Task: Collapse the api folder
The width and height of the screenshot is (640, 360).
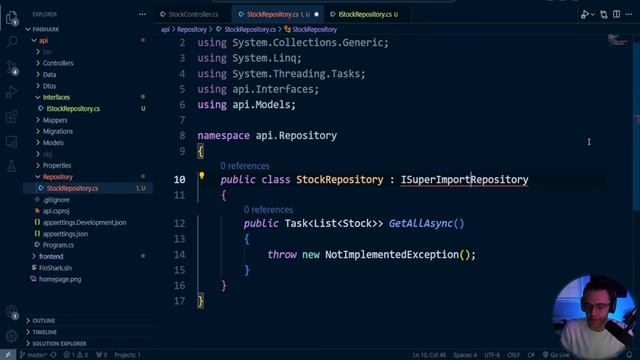Action: tap(43, 40)
